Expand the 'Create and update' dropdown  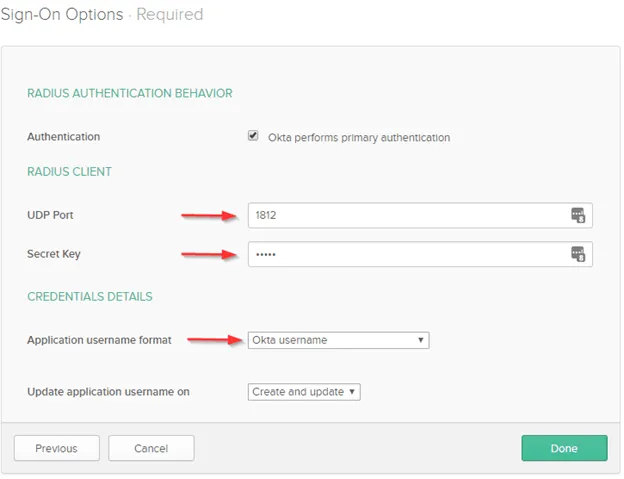tap(304, 392)
